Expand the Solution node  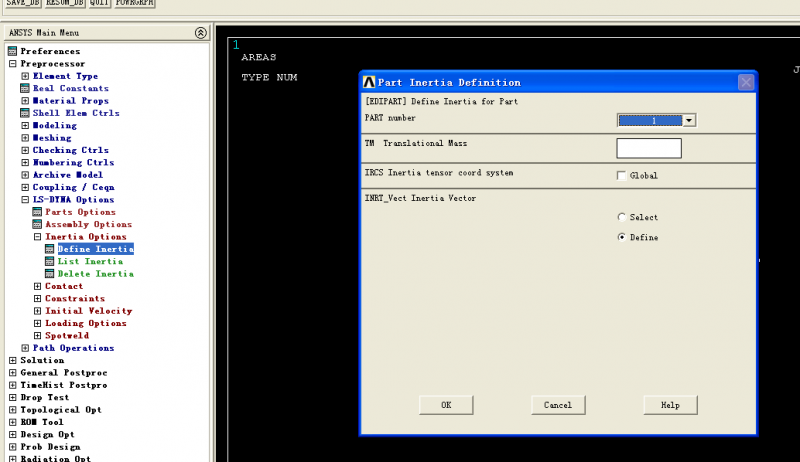pyautogui.click(x=13, y=361)
